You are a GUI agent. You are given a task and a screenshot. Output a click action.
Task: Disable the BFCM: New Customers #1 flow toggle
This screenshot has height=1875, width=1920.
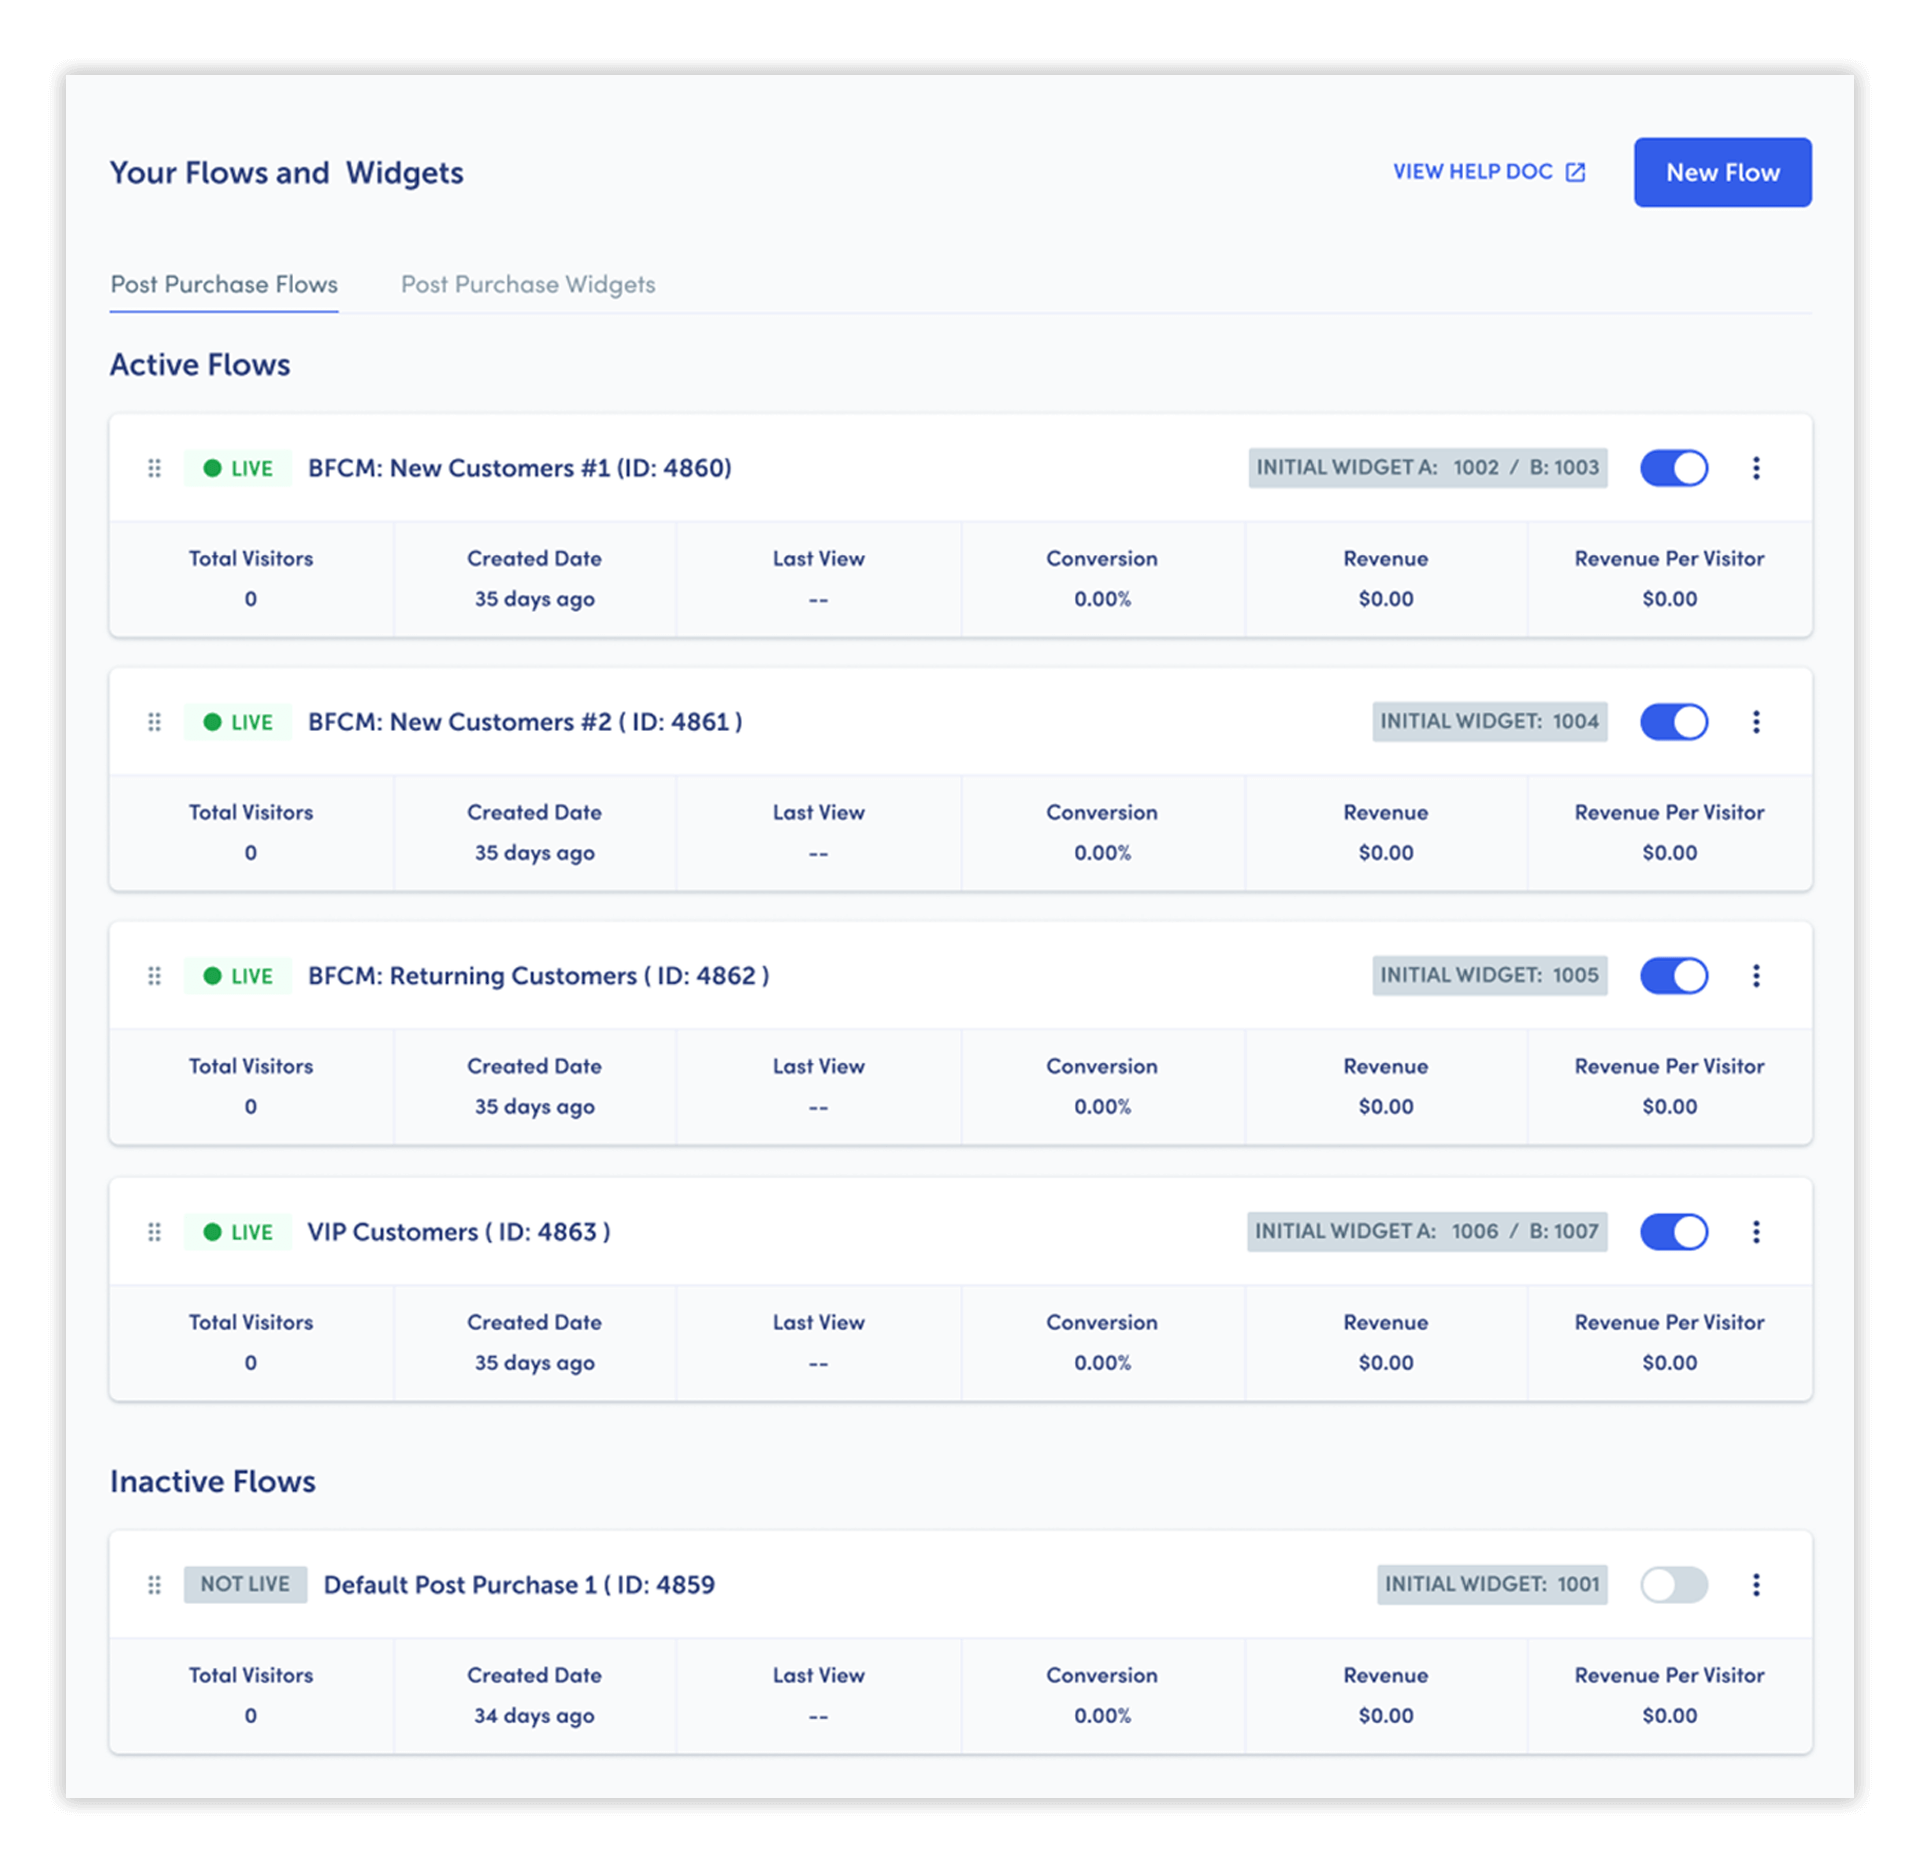[1674, 468]
